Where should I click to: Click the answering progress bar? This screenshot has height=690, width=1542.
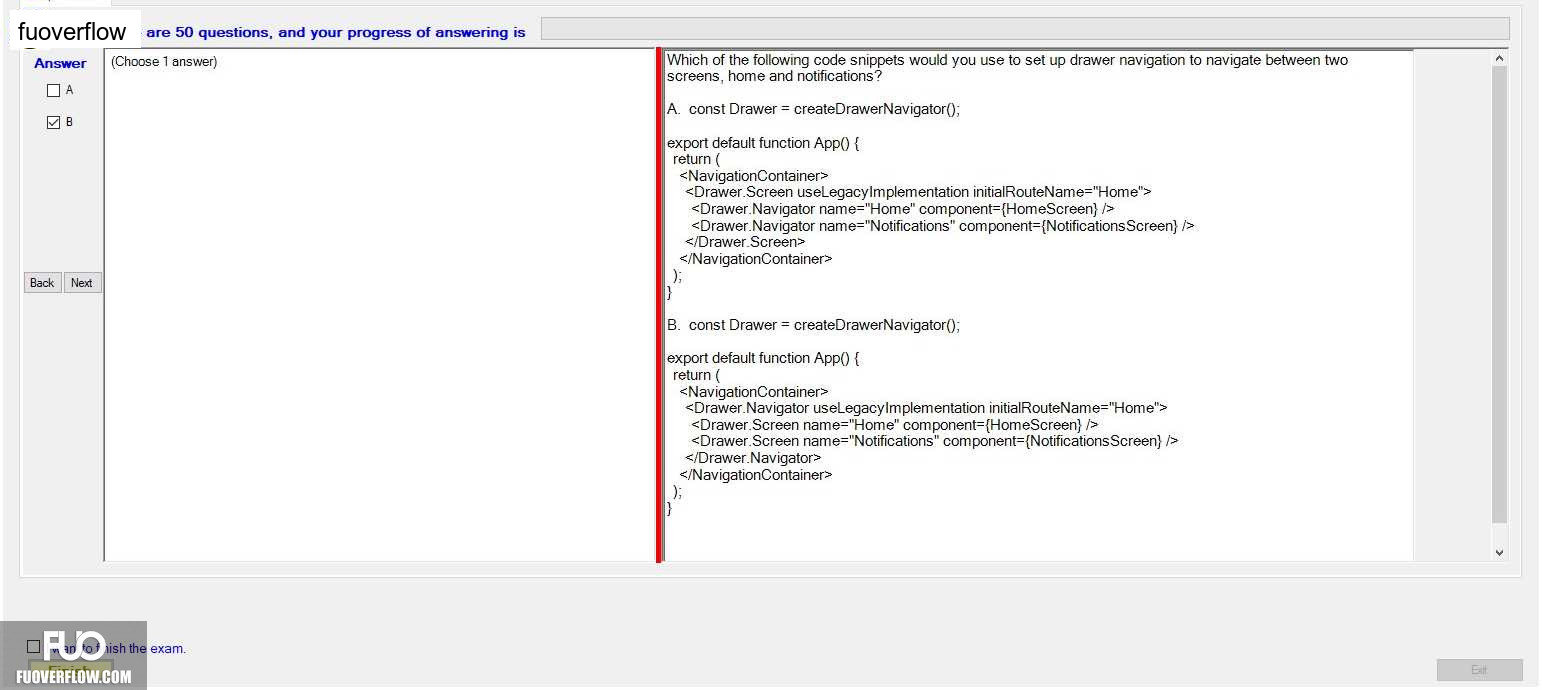tap(1025, 29)
